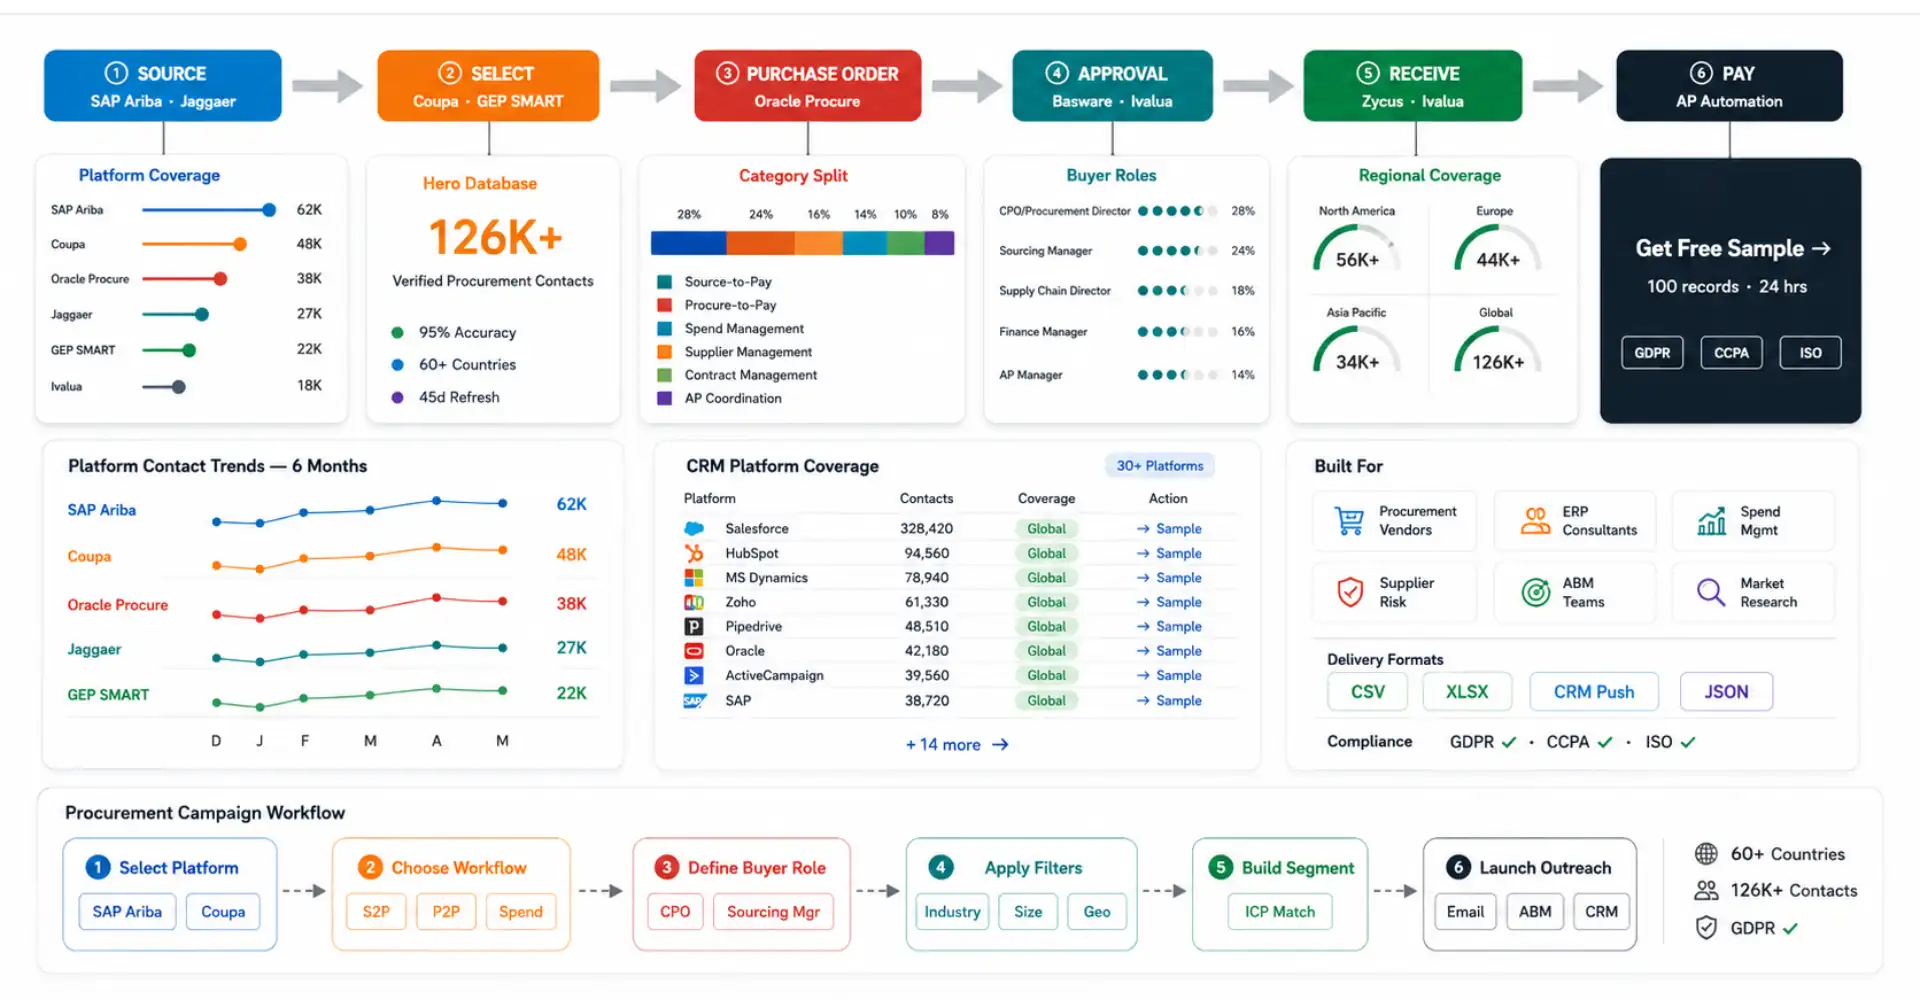Click the SAP Ariba coverage slider knob
Screen dimensions: 1920x1000
[x=269, y=210]
